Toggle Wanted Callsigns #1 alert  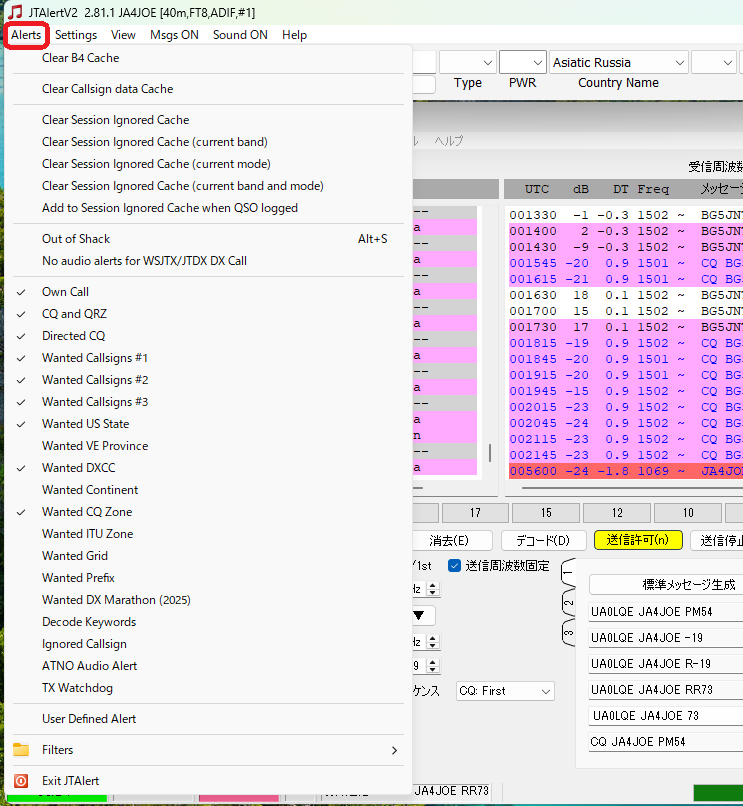pos(208,358)
